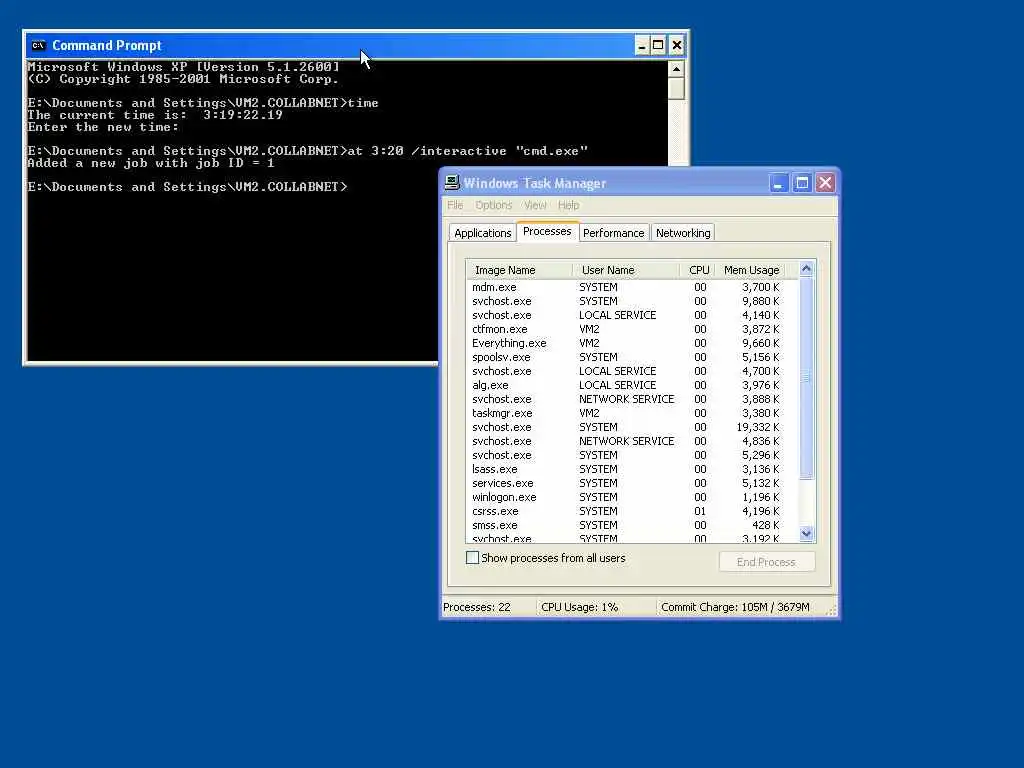Screen dimensions: 1024x768
Task: Select svchost.exe using 4,140 K memory
Action: click(632, 315)
